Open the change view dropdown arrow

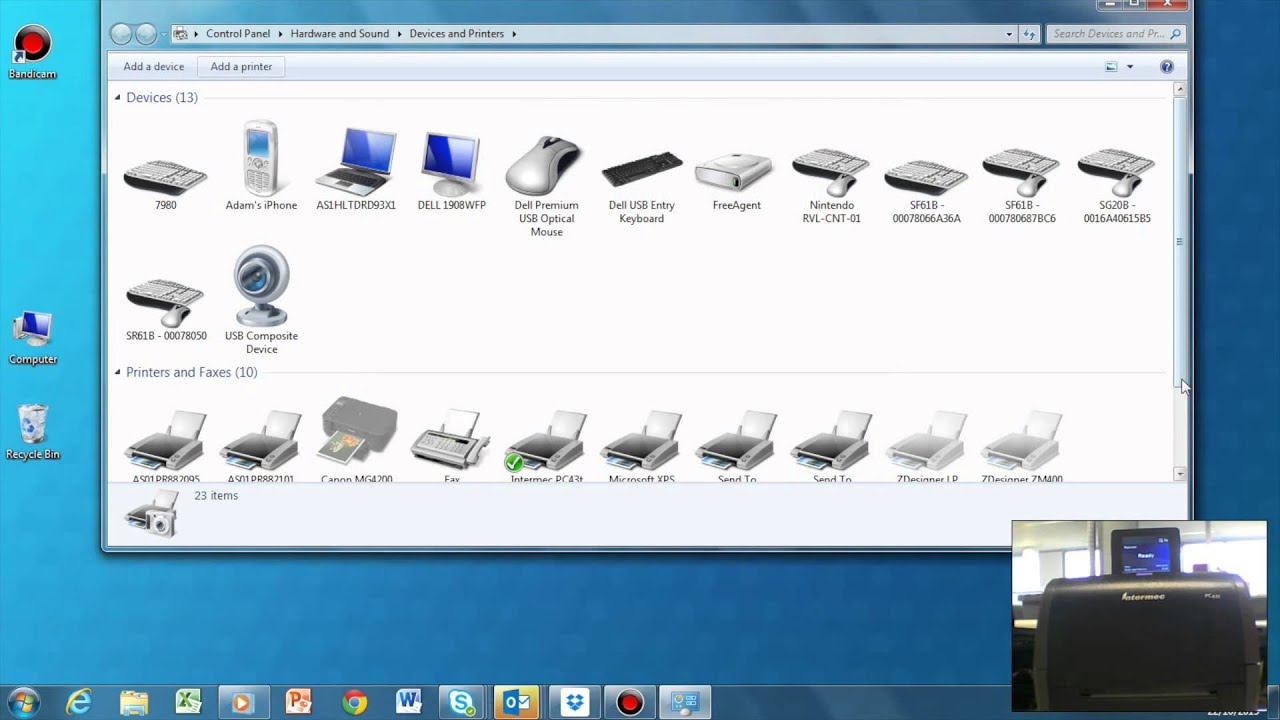pyautogui.click(x=1130, y=67)
